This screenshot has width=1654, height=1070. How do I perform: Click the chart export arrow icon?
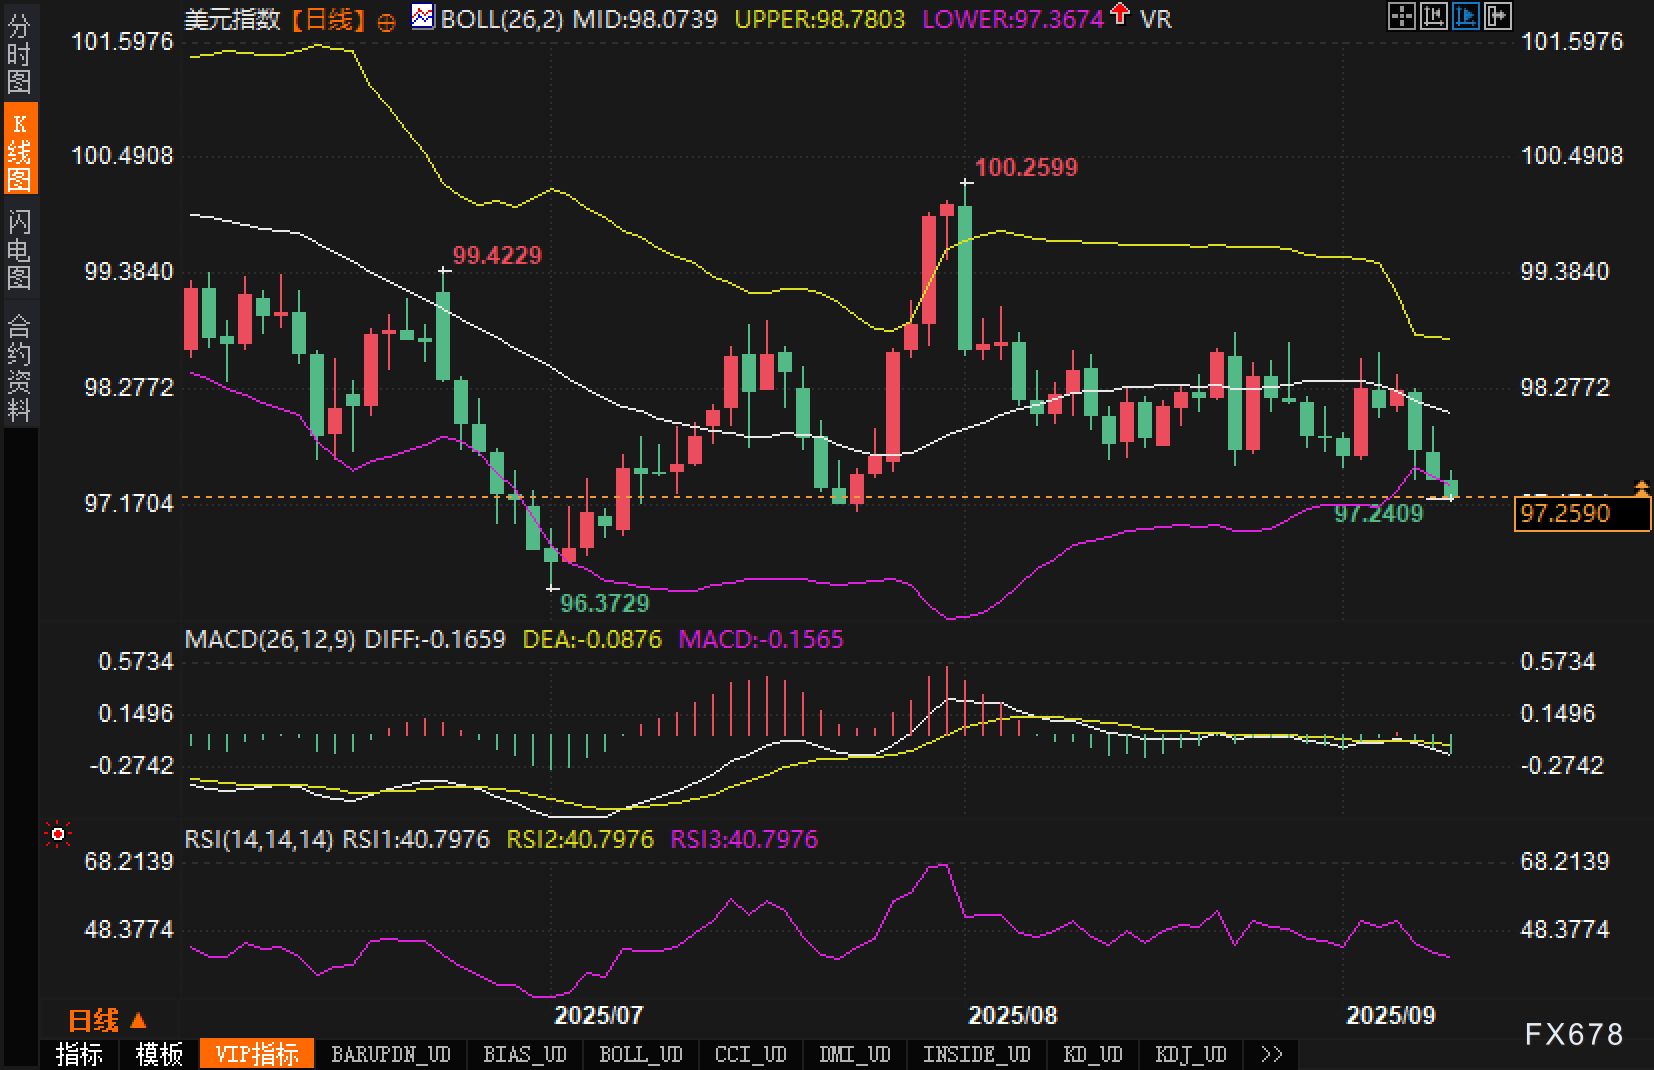pos(1498,16)
